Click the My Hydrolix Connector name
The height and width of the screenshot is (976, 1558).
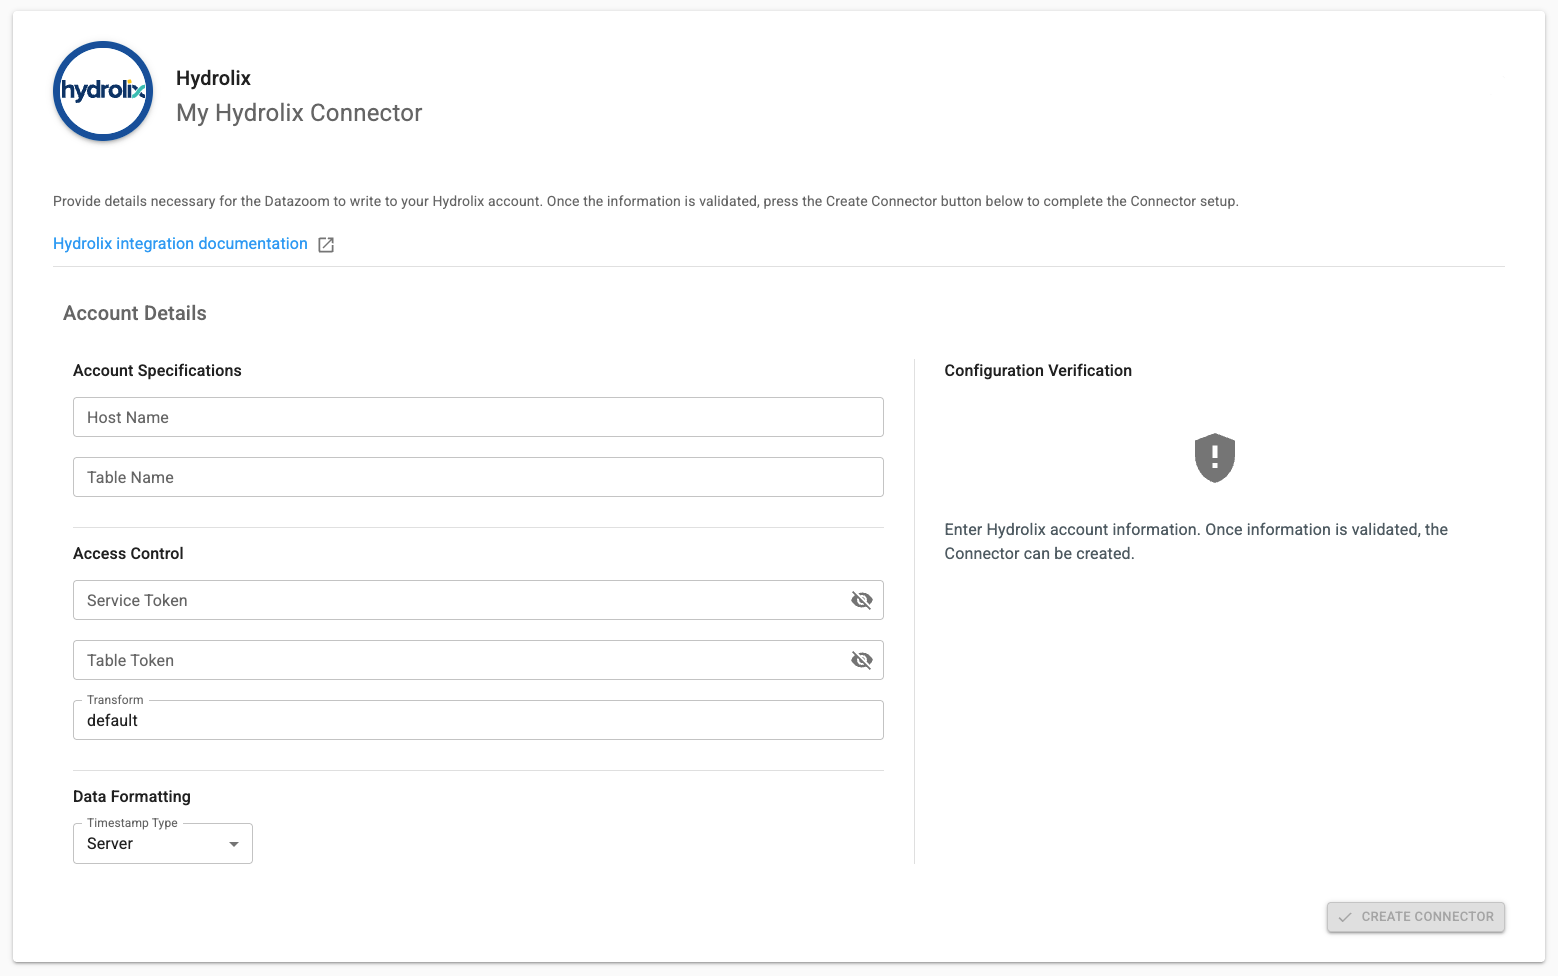coord(299,113)
